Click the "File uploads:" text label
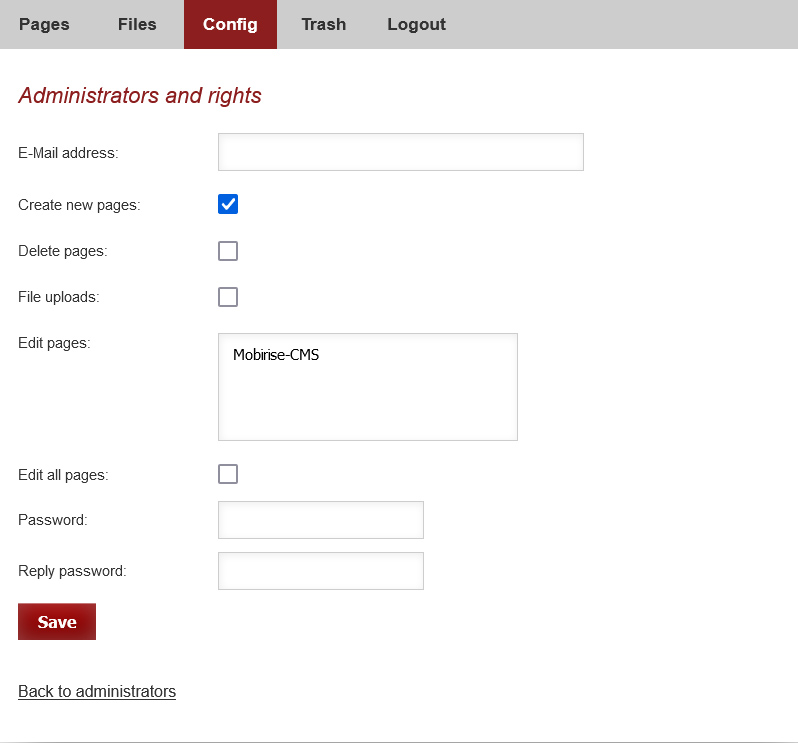798x743 pixels. click(59, 297)
